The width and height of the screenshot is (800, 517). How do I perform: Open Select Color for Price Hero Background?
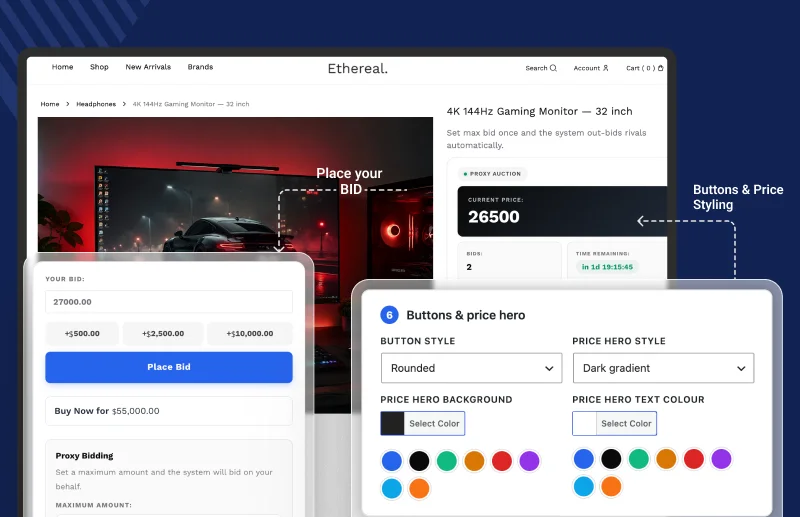click(422, 424)
